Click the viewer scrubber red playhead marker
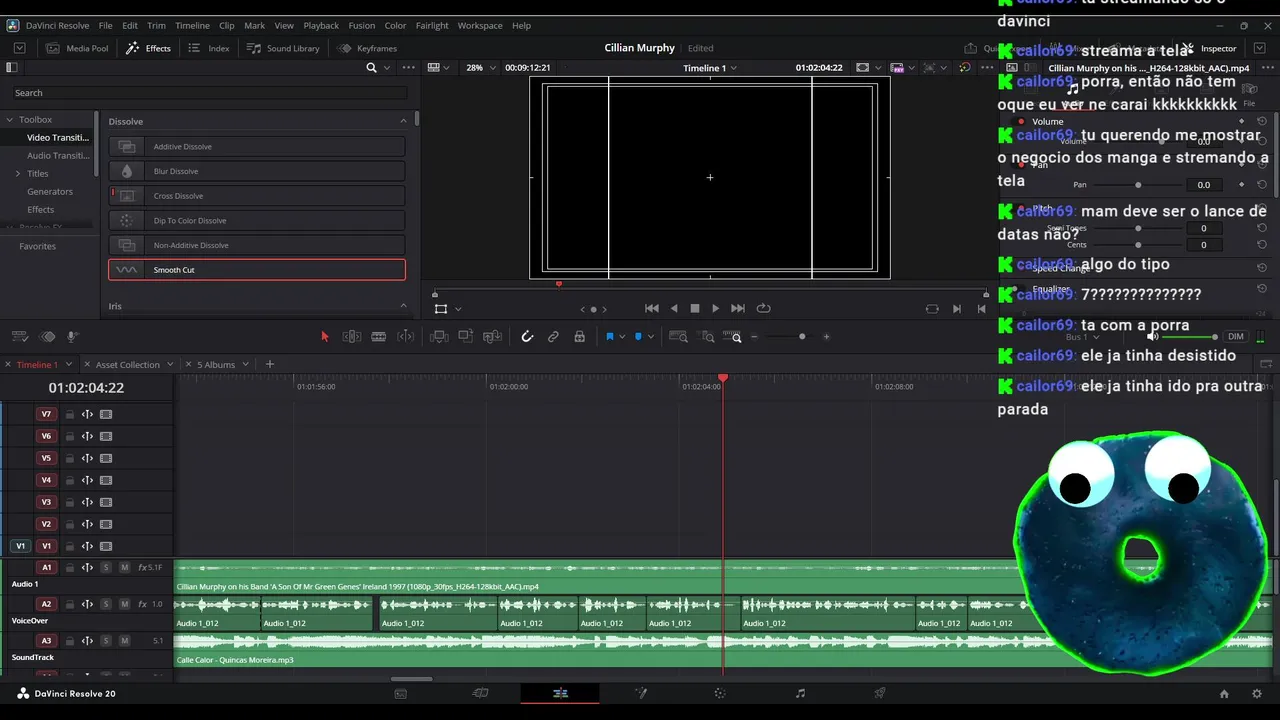This screenshot has width=1280, height=720. tap(559, 284)
